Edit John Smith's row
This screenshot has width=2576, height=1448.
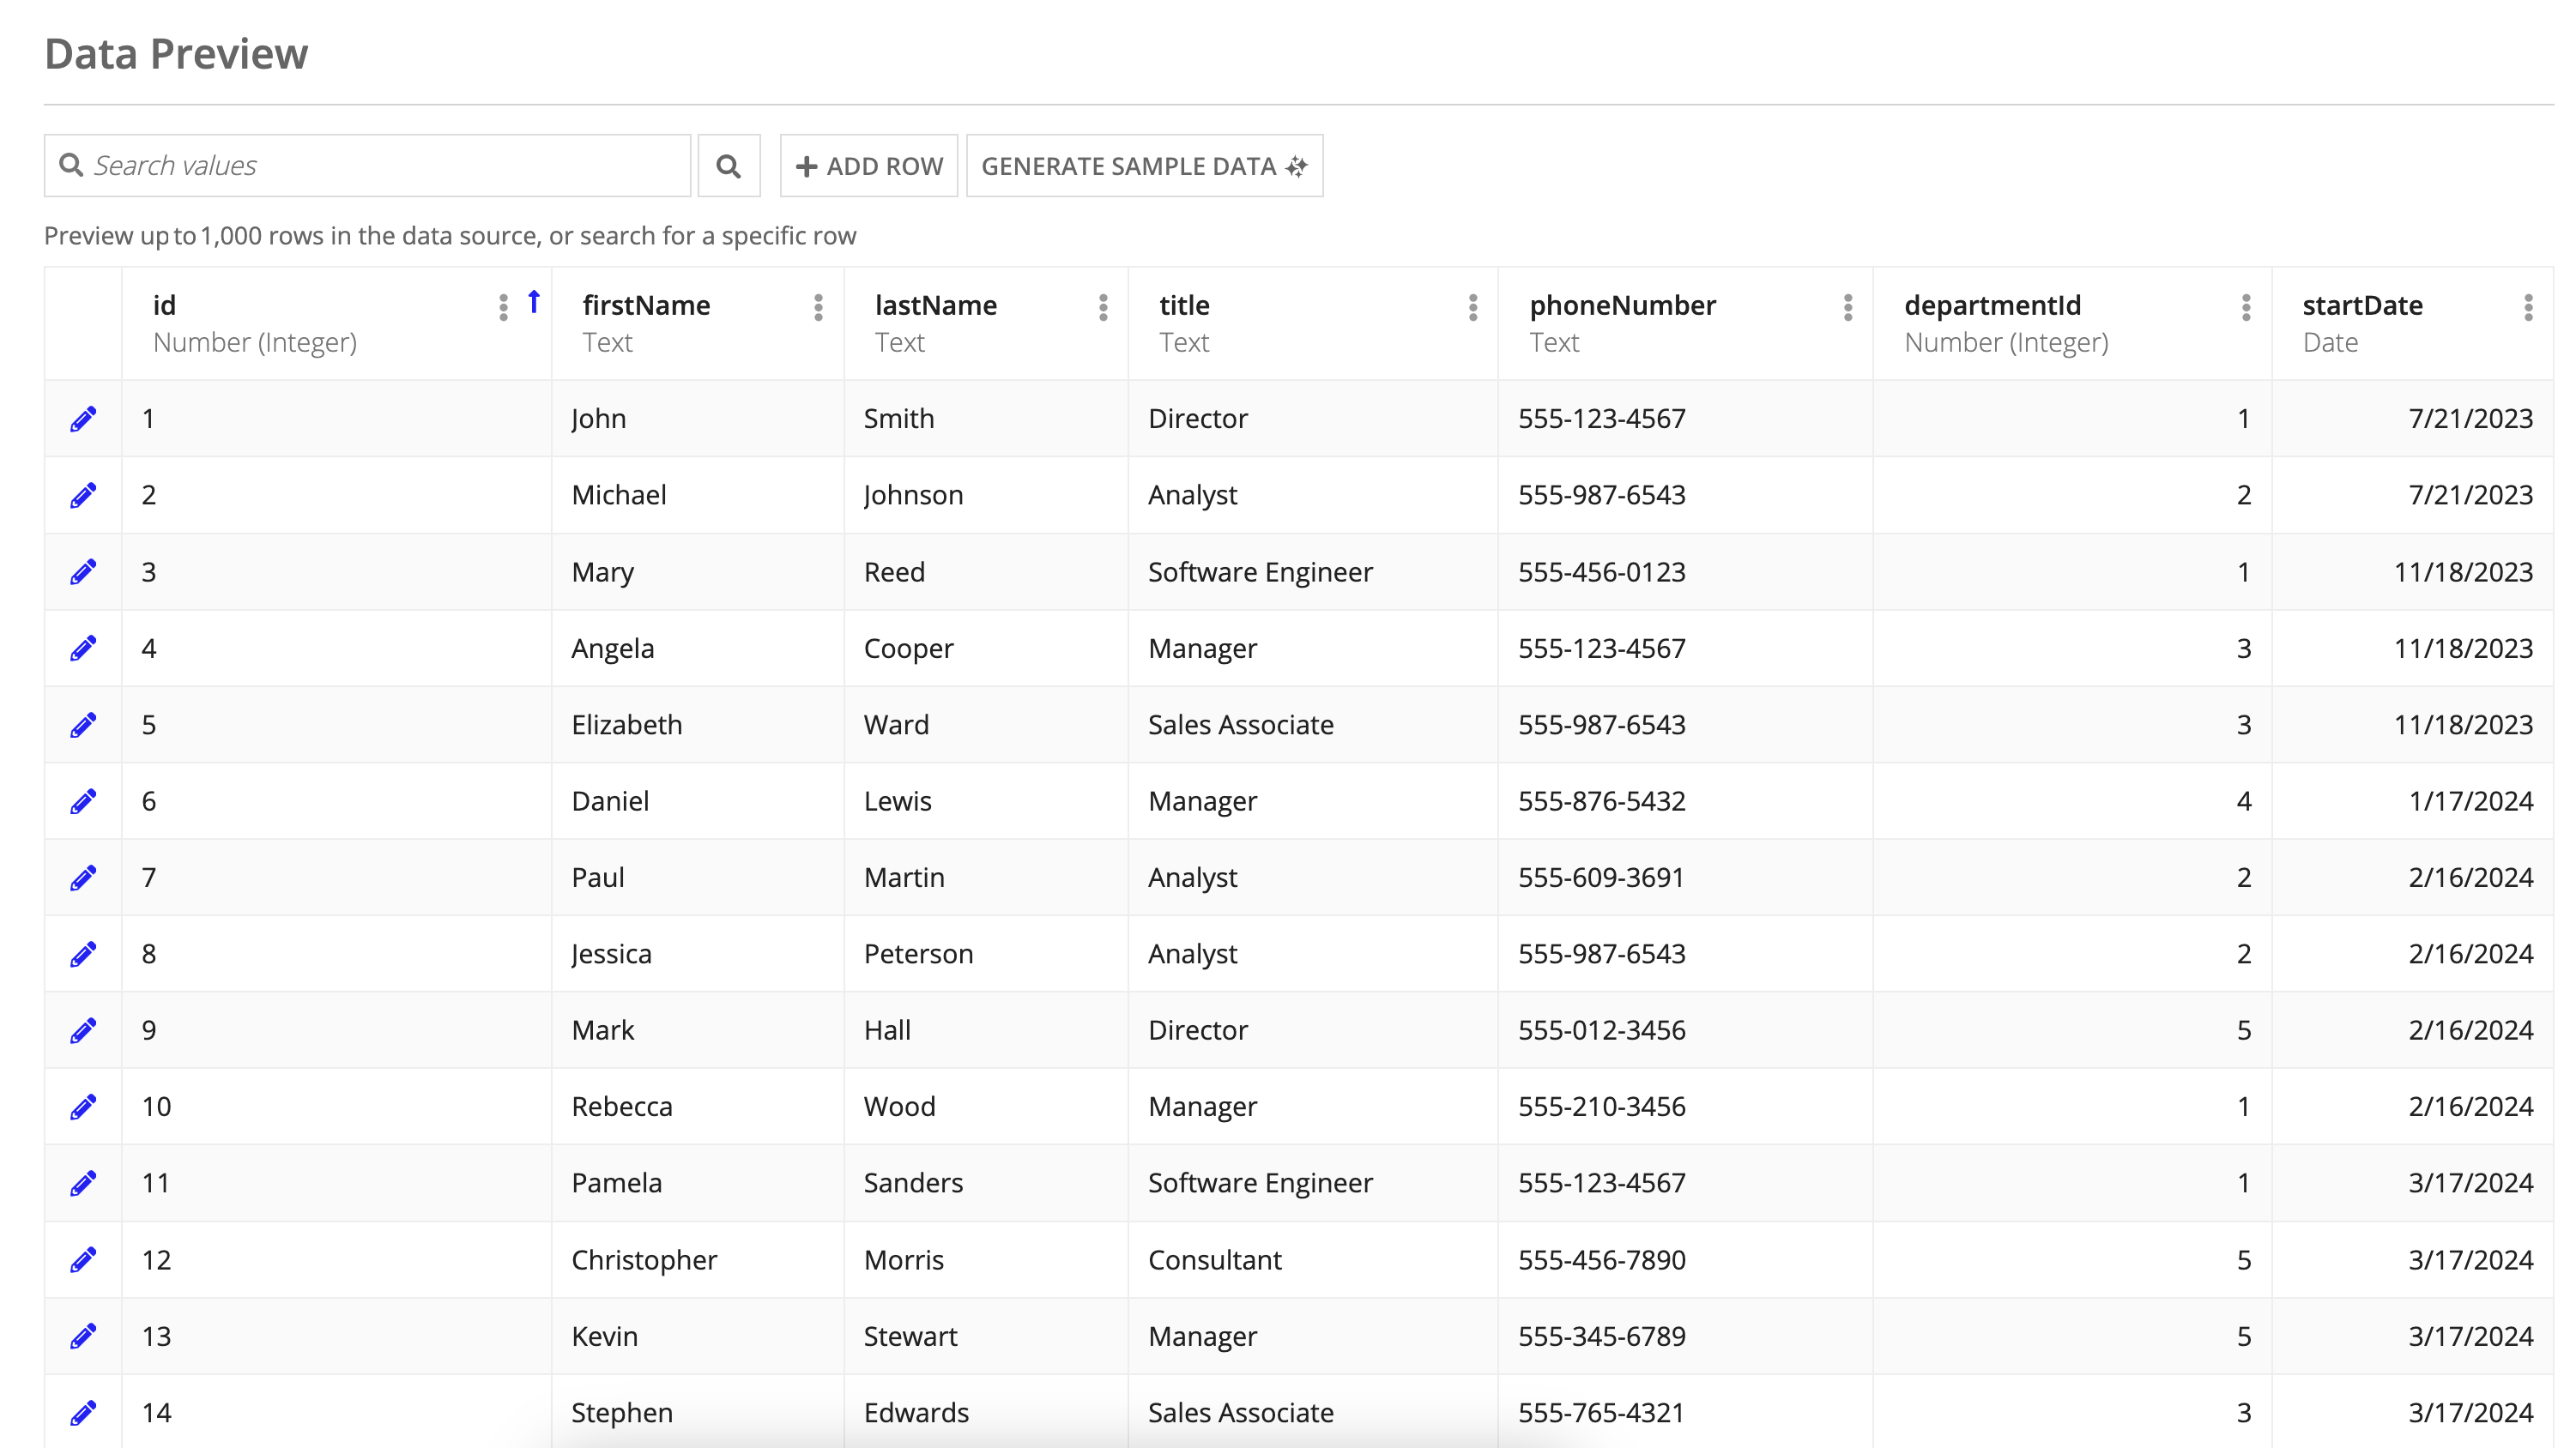[x=83, y=418]
